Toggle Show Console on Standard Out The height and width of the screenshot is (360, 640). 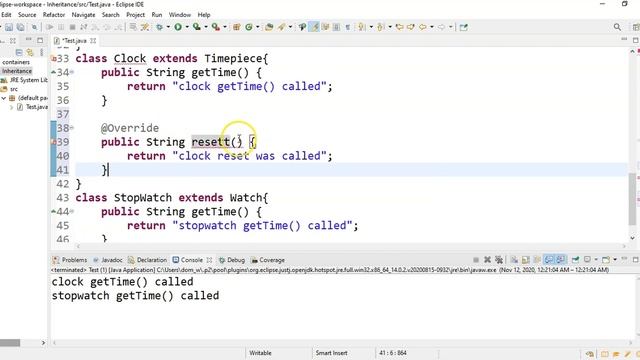coord(549,260)
